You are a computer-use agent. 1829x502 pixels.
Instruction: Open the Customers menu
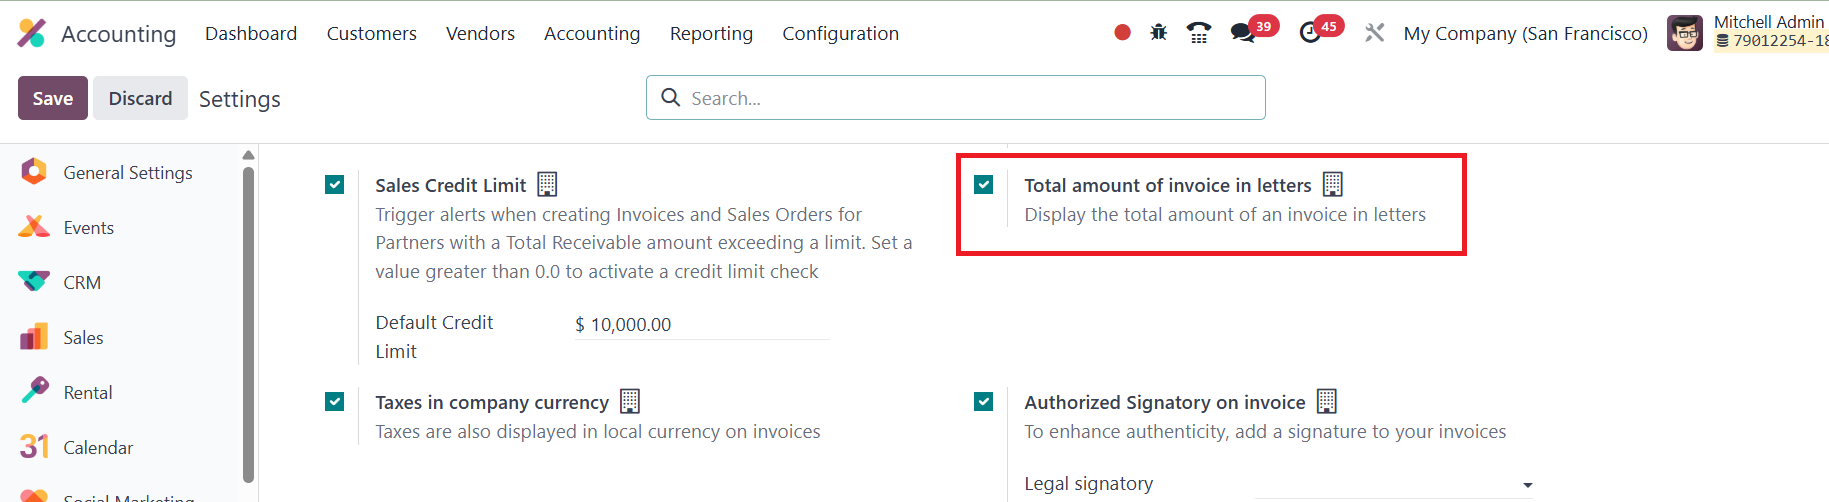coord(371,34)
